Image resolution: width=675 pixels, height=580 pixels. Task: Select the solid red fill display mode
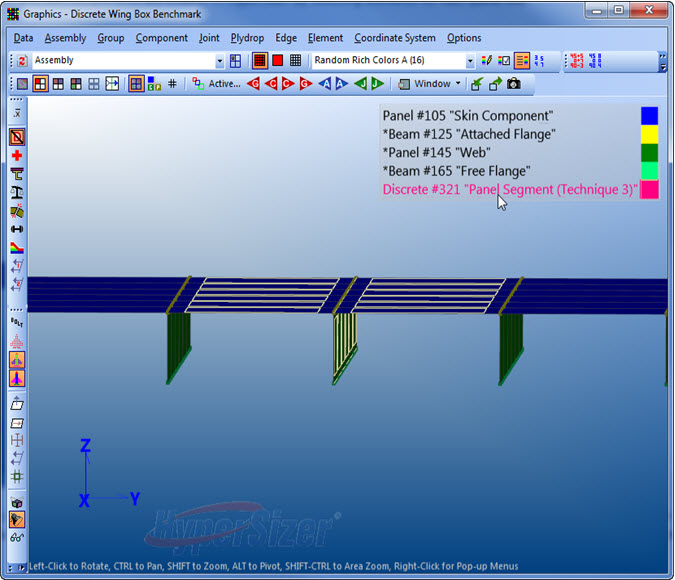coord(278,60)
